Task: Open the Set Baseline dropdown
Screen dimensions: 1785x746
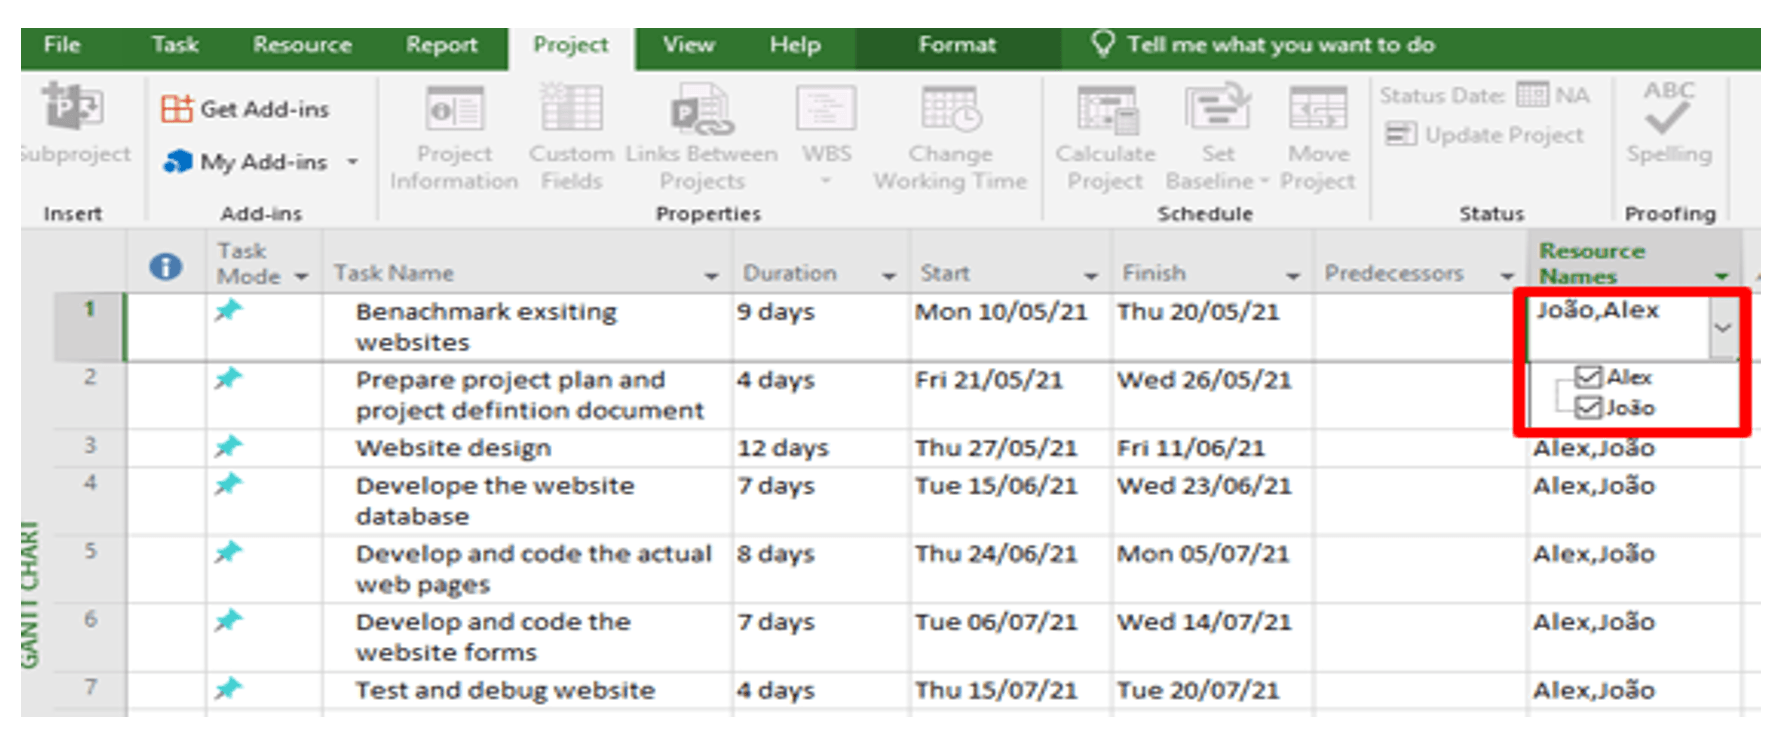Action: click(x=1264, y=182)
